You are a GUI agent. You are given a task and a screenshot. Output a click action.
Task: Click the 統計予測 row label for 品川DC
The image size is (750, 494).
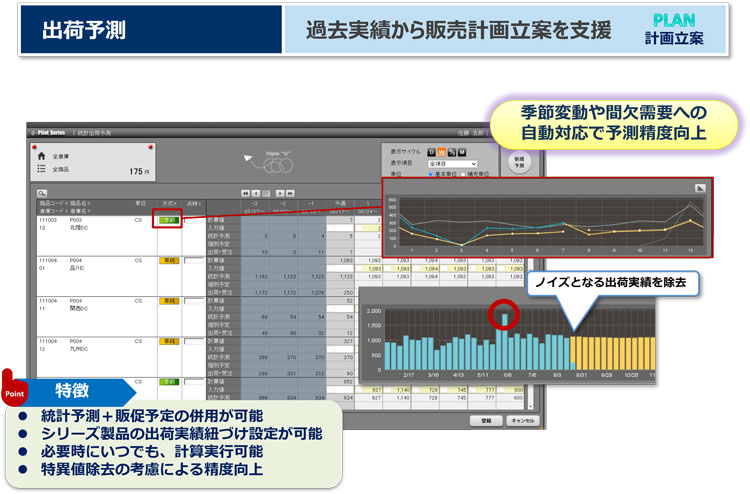point(219,276)
